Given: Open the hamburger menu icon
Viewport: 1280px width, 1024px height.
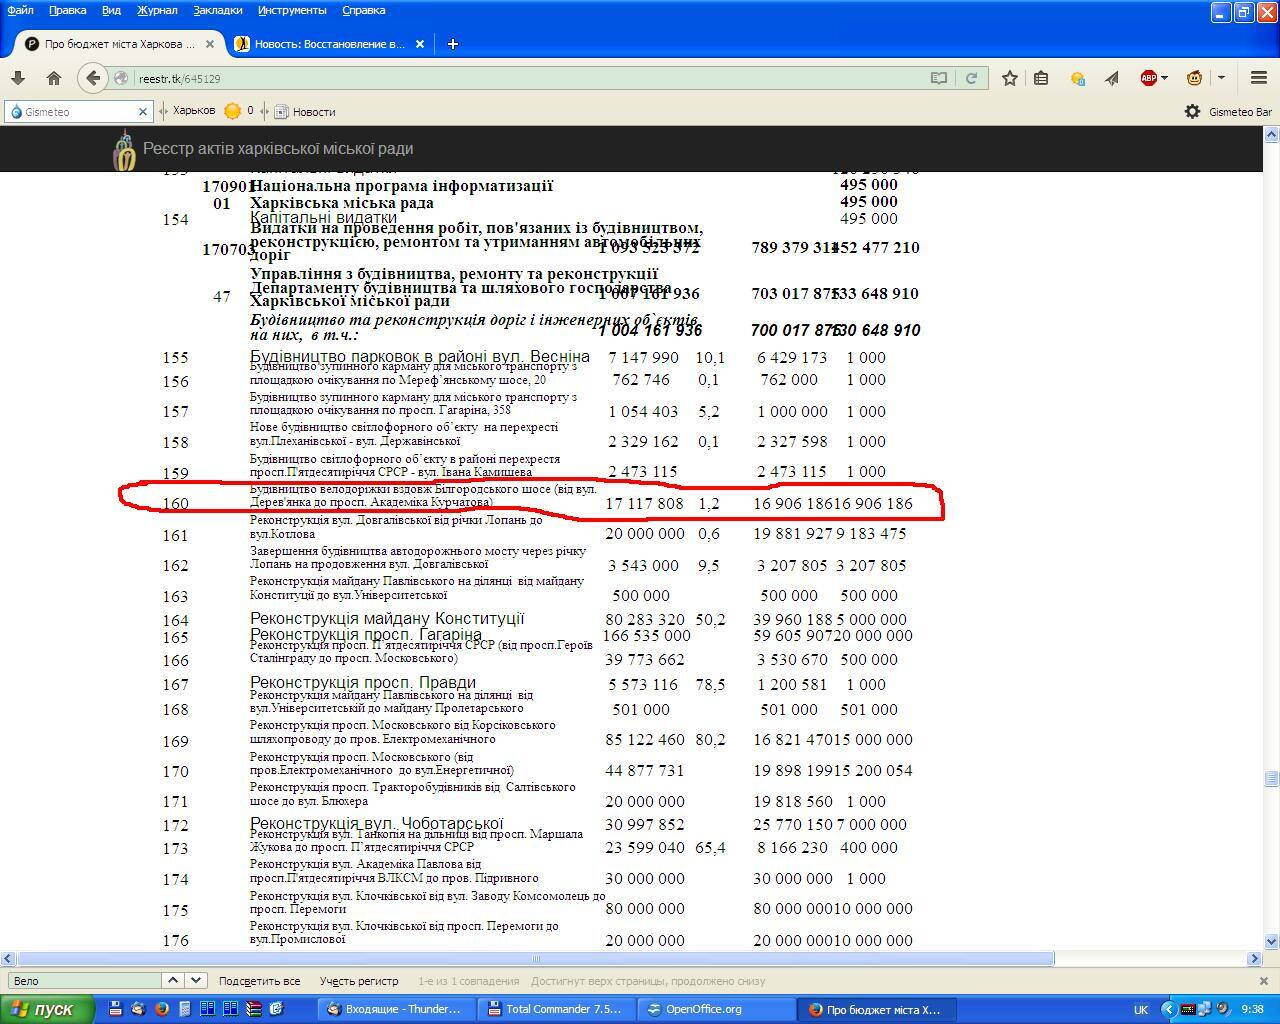Looking at the screenshot, I should [1259, 78].
